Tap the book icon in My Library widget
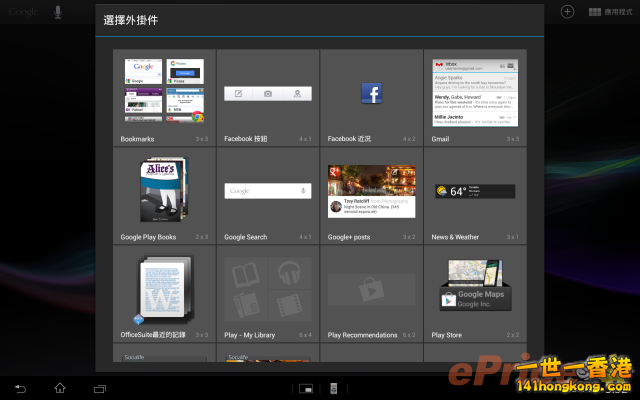The image size is (640, 400). point(246,274)
